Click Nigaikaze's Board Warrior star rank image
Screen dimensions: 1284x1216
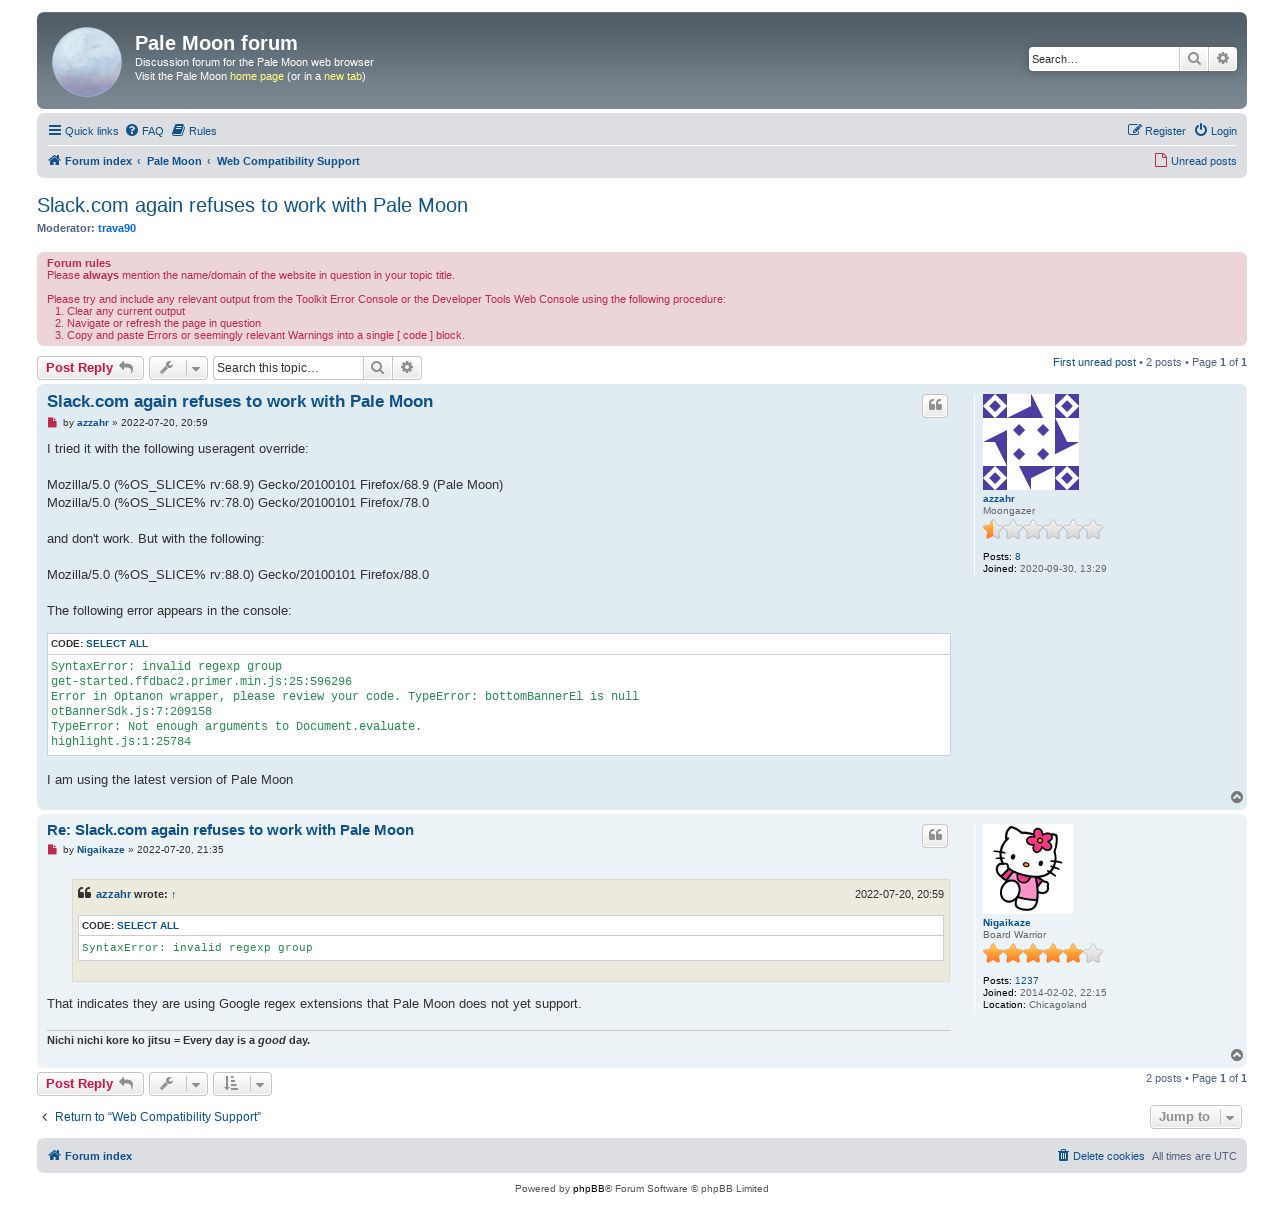pyautogui.click(x=1043, y=953)
